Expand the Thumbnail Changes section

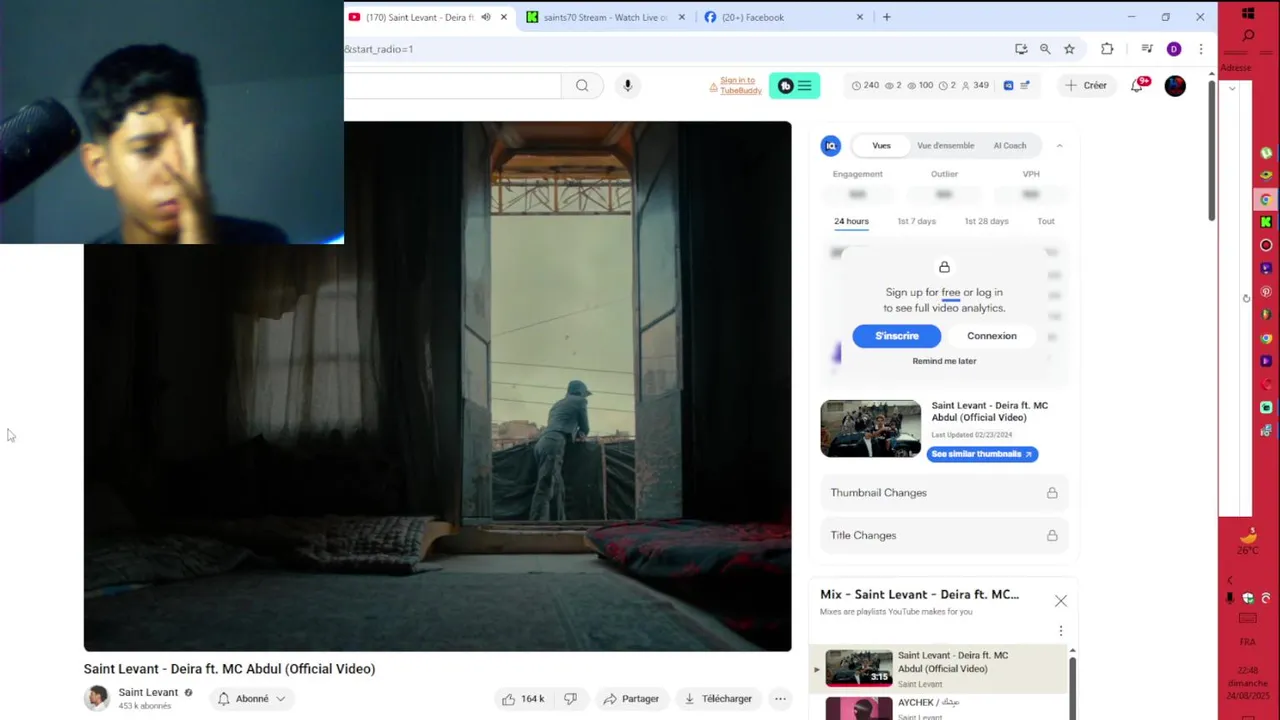pyautogui.click(x=944, y=493)
